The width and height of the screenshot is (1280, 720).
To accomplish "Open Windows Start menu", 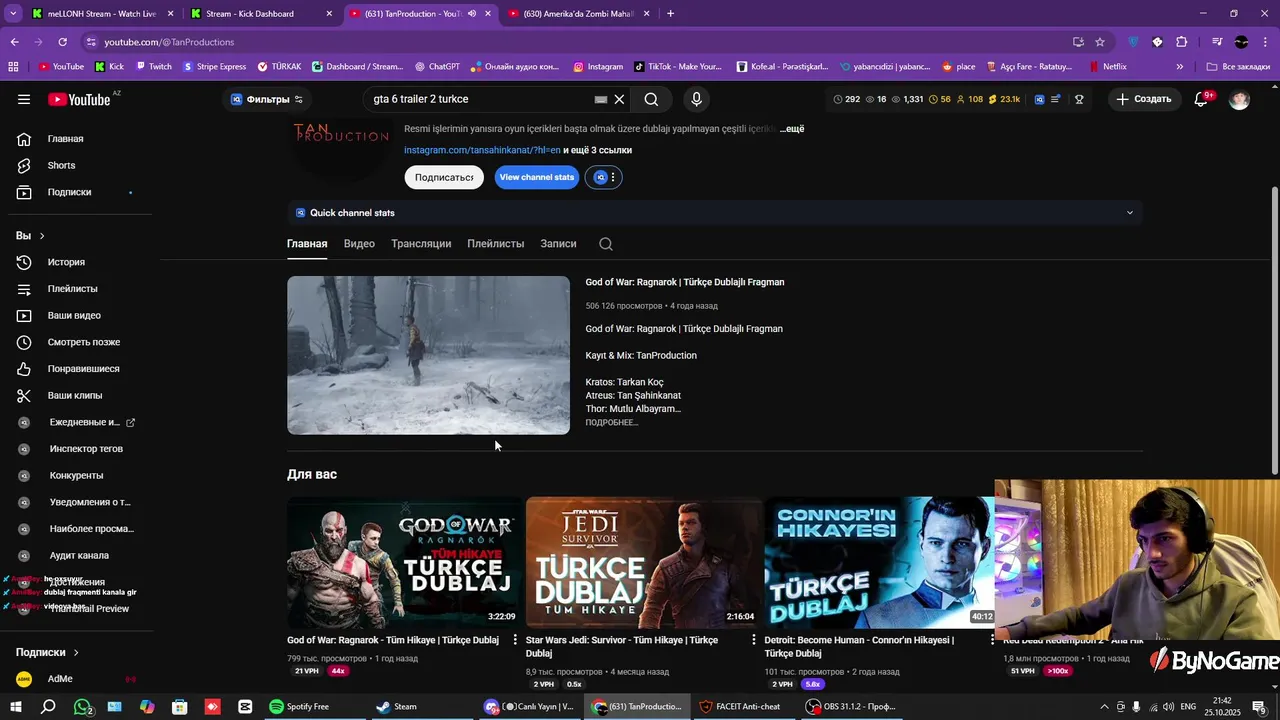I will pyautogui.click(x=15, y=706).
